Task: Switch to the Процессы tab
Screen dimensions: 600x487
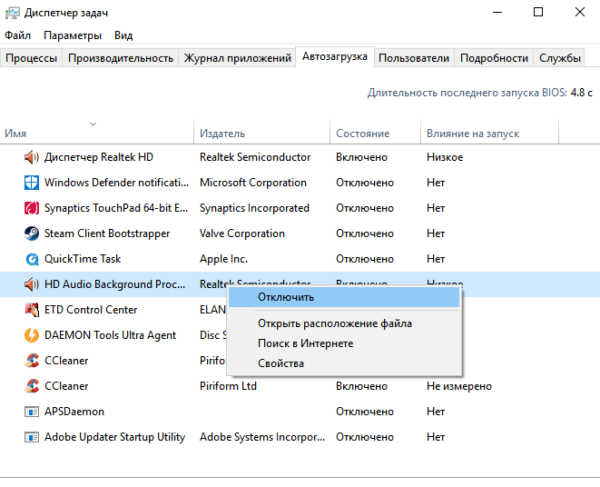Action: (x=31, y=58)
